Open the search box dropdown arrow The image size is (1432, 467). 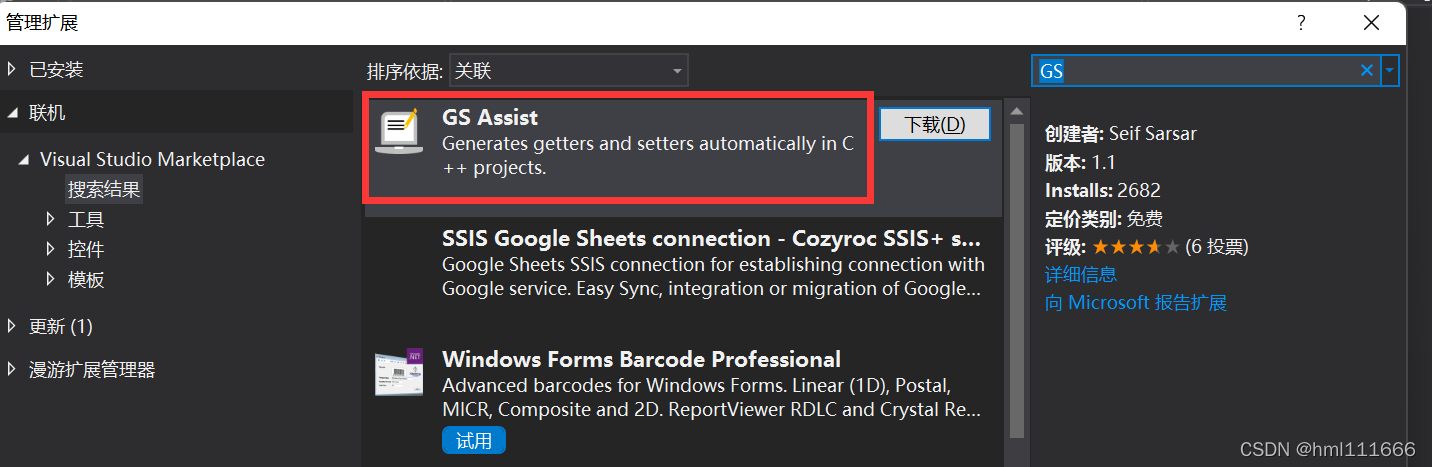coord(1390,70)
